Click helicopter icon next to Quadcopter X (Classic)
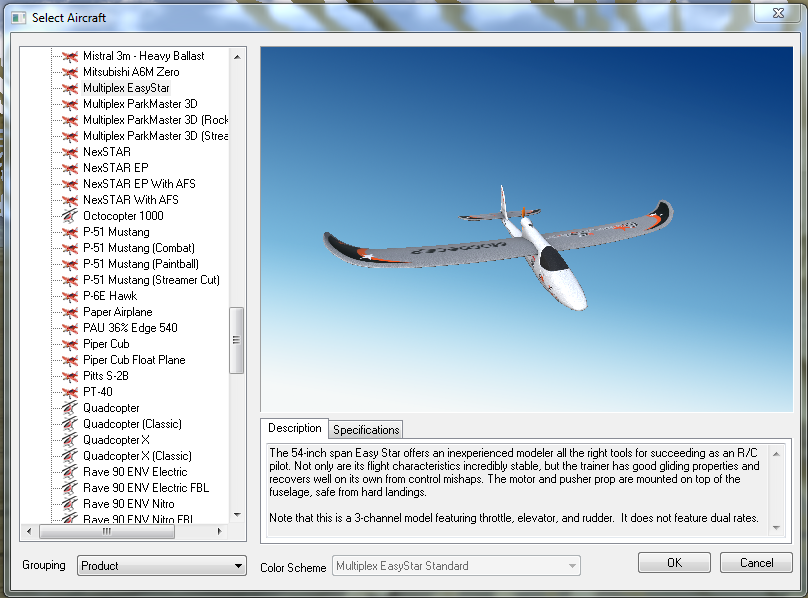 coord(70,456)
